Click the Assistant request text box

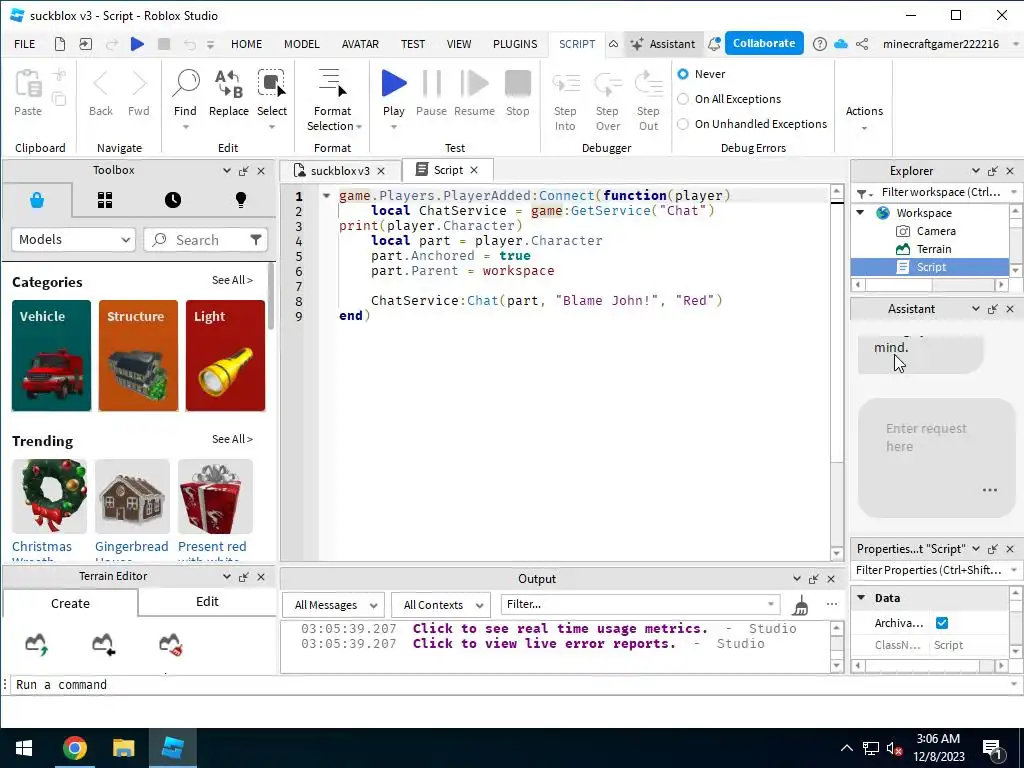[936, 457]
